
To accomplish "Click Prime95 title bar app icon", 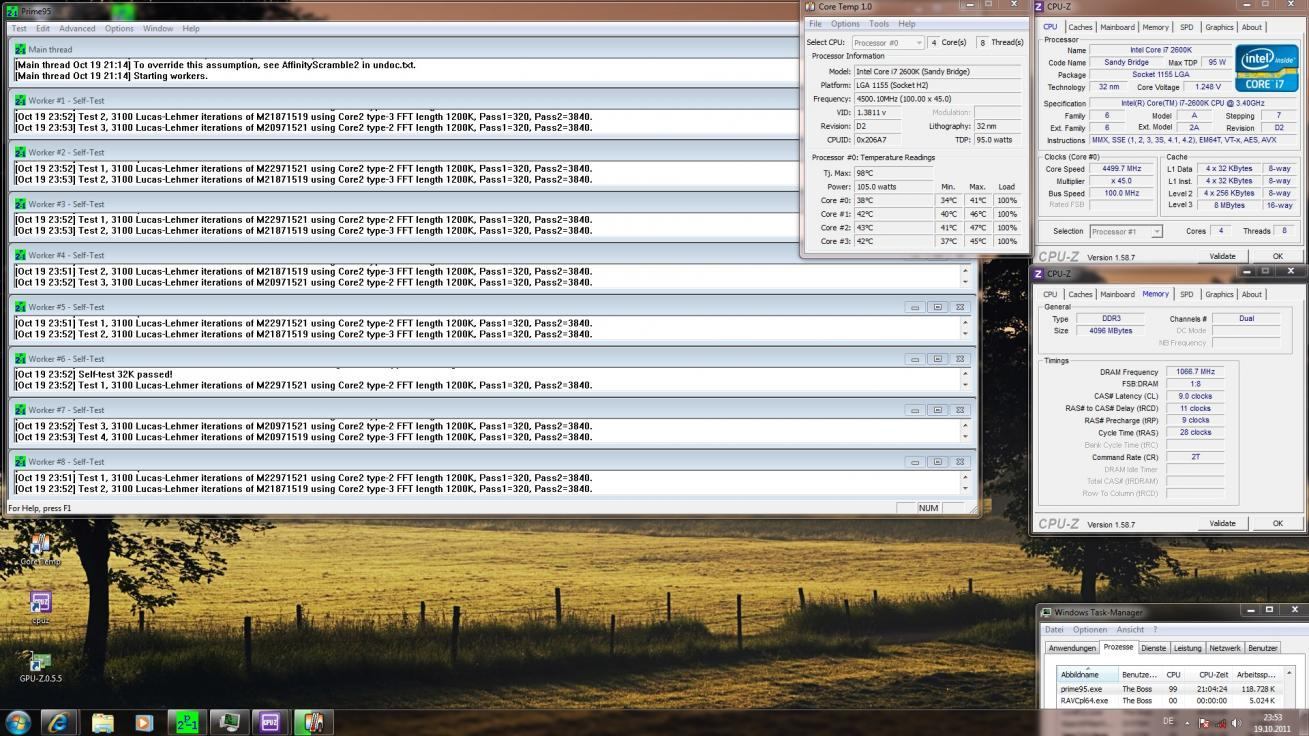I will 13,11.
